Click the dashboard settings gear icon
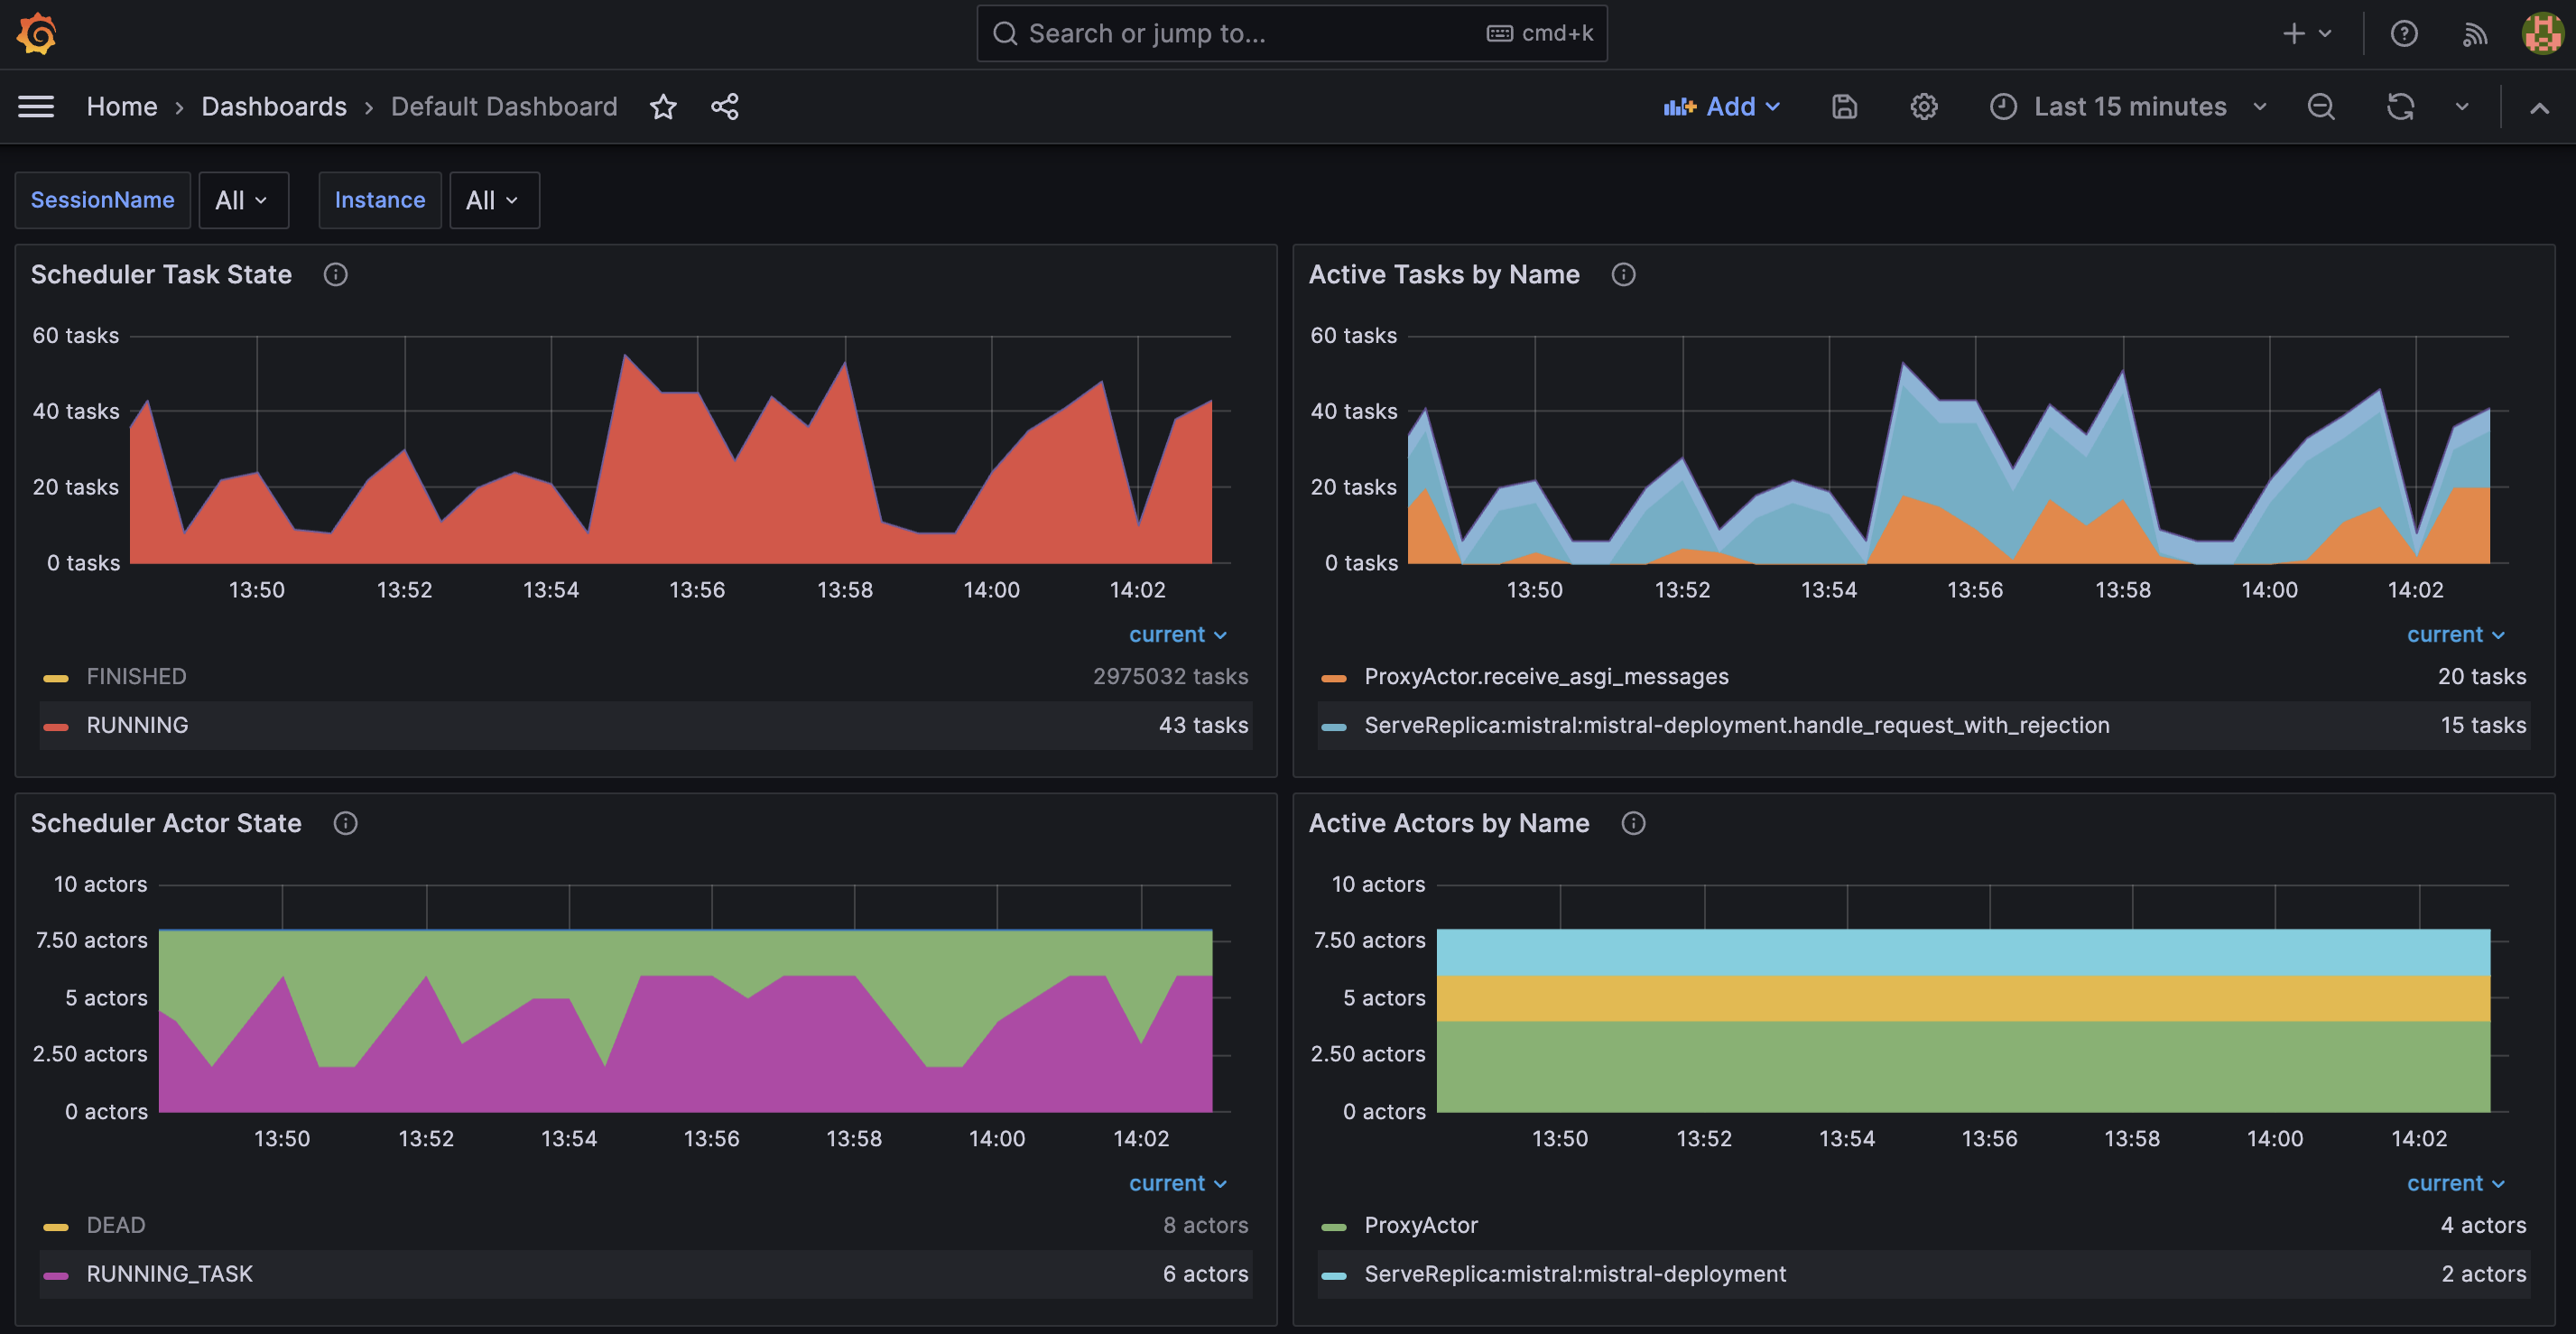This screenshot has height=1334, width=2576. (1924, 106)
